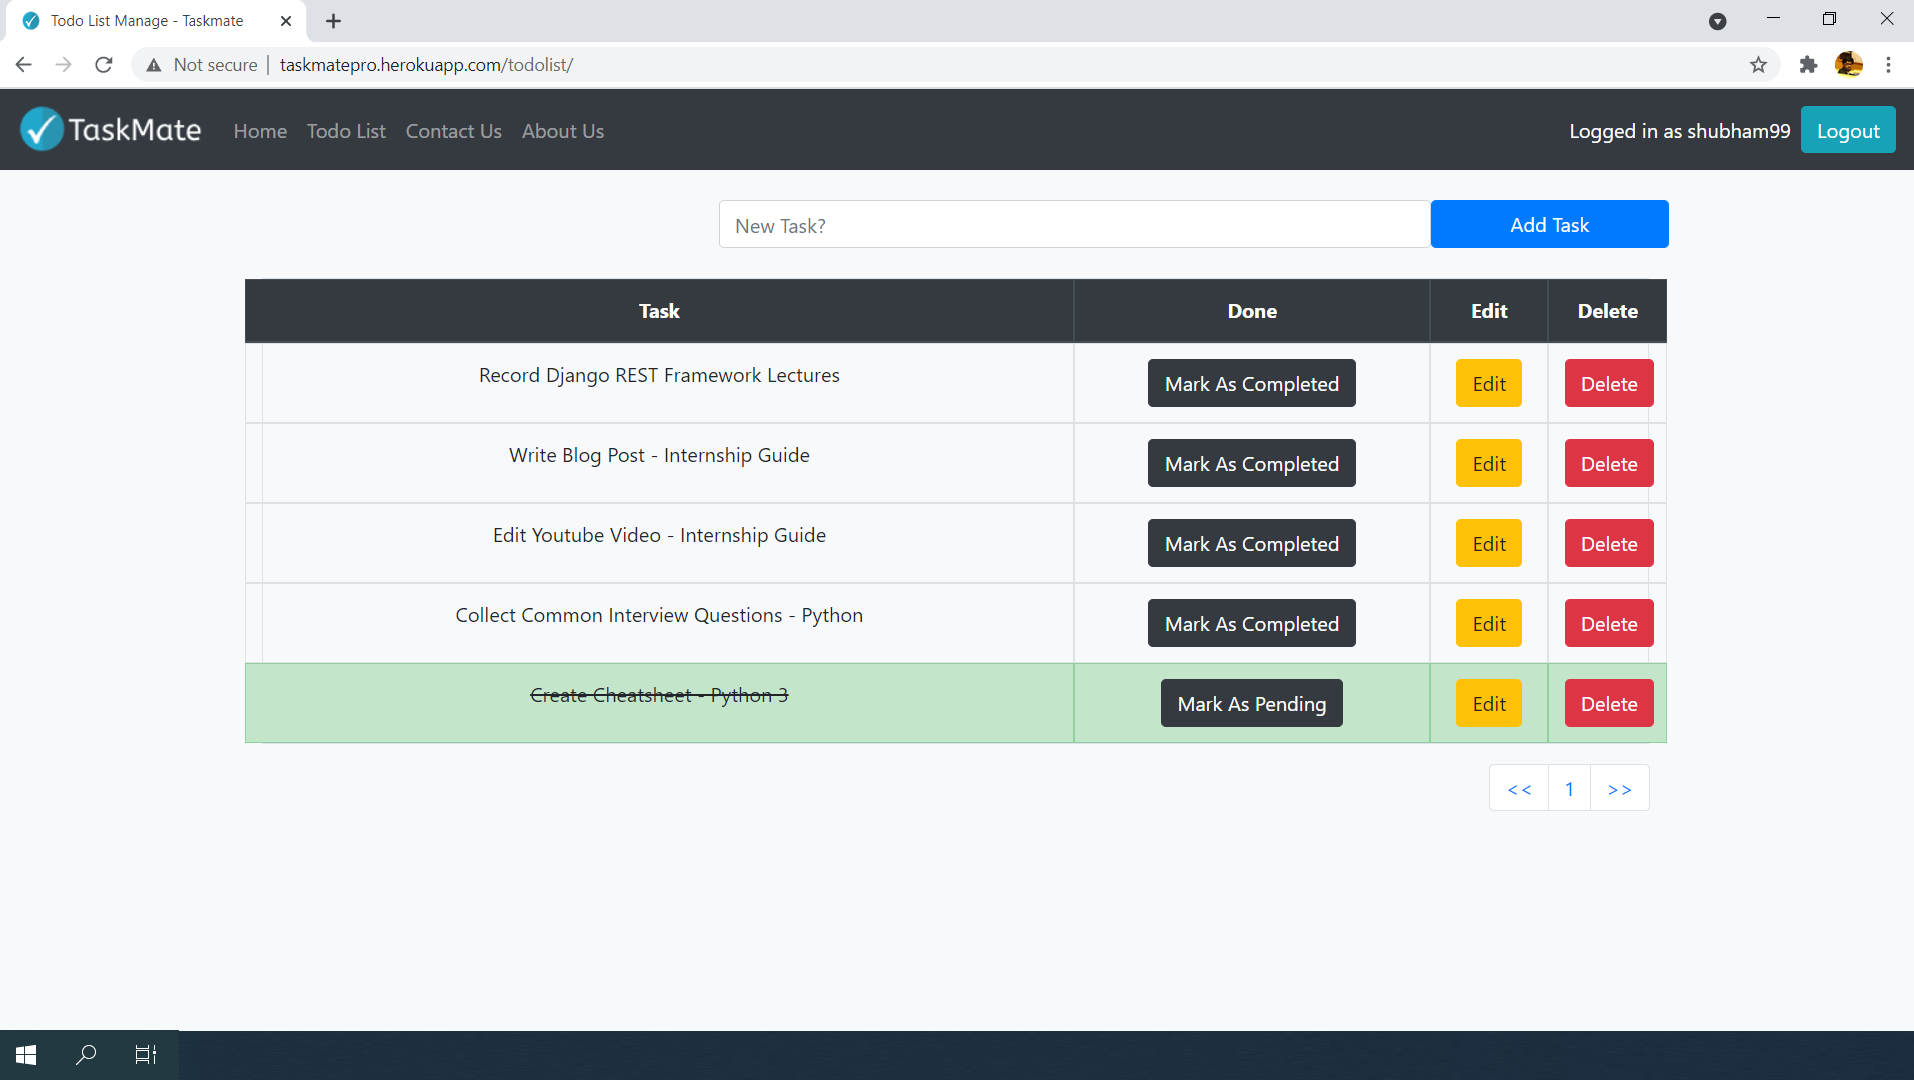Open the Chrome menu
The image size is (1914, 1080).
pos(1890,64)
